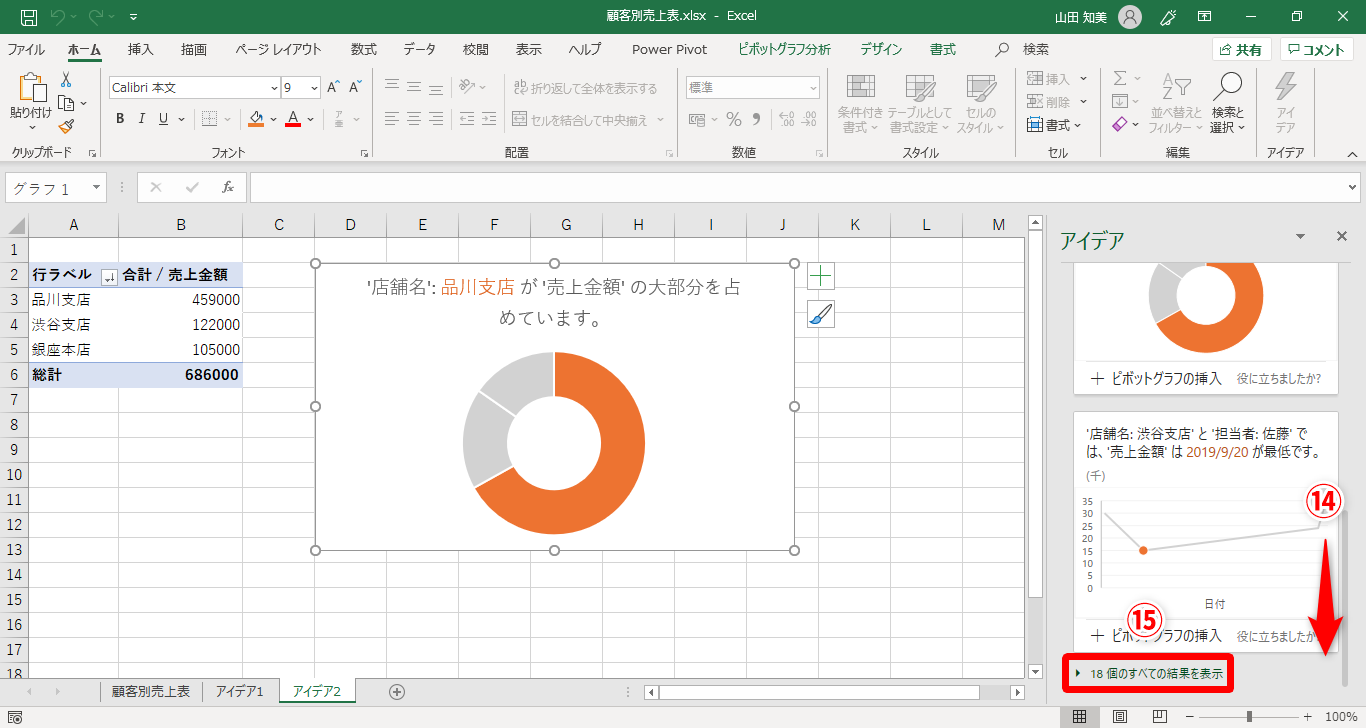Image resolution: width=1366 pixels, height=728 pixels.
Task: Open the 山田 知美 account avatar
Action: click(1129, 17)
